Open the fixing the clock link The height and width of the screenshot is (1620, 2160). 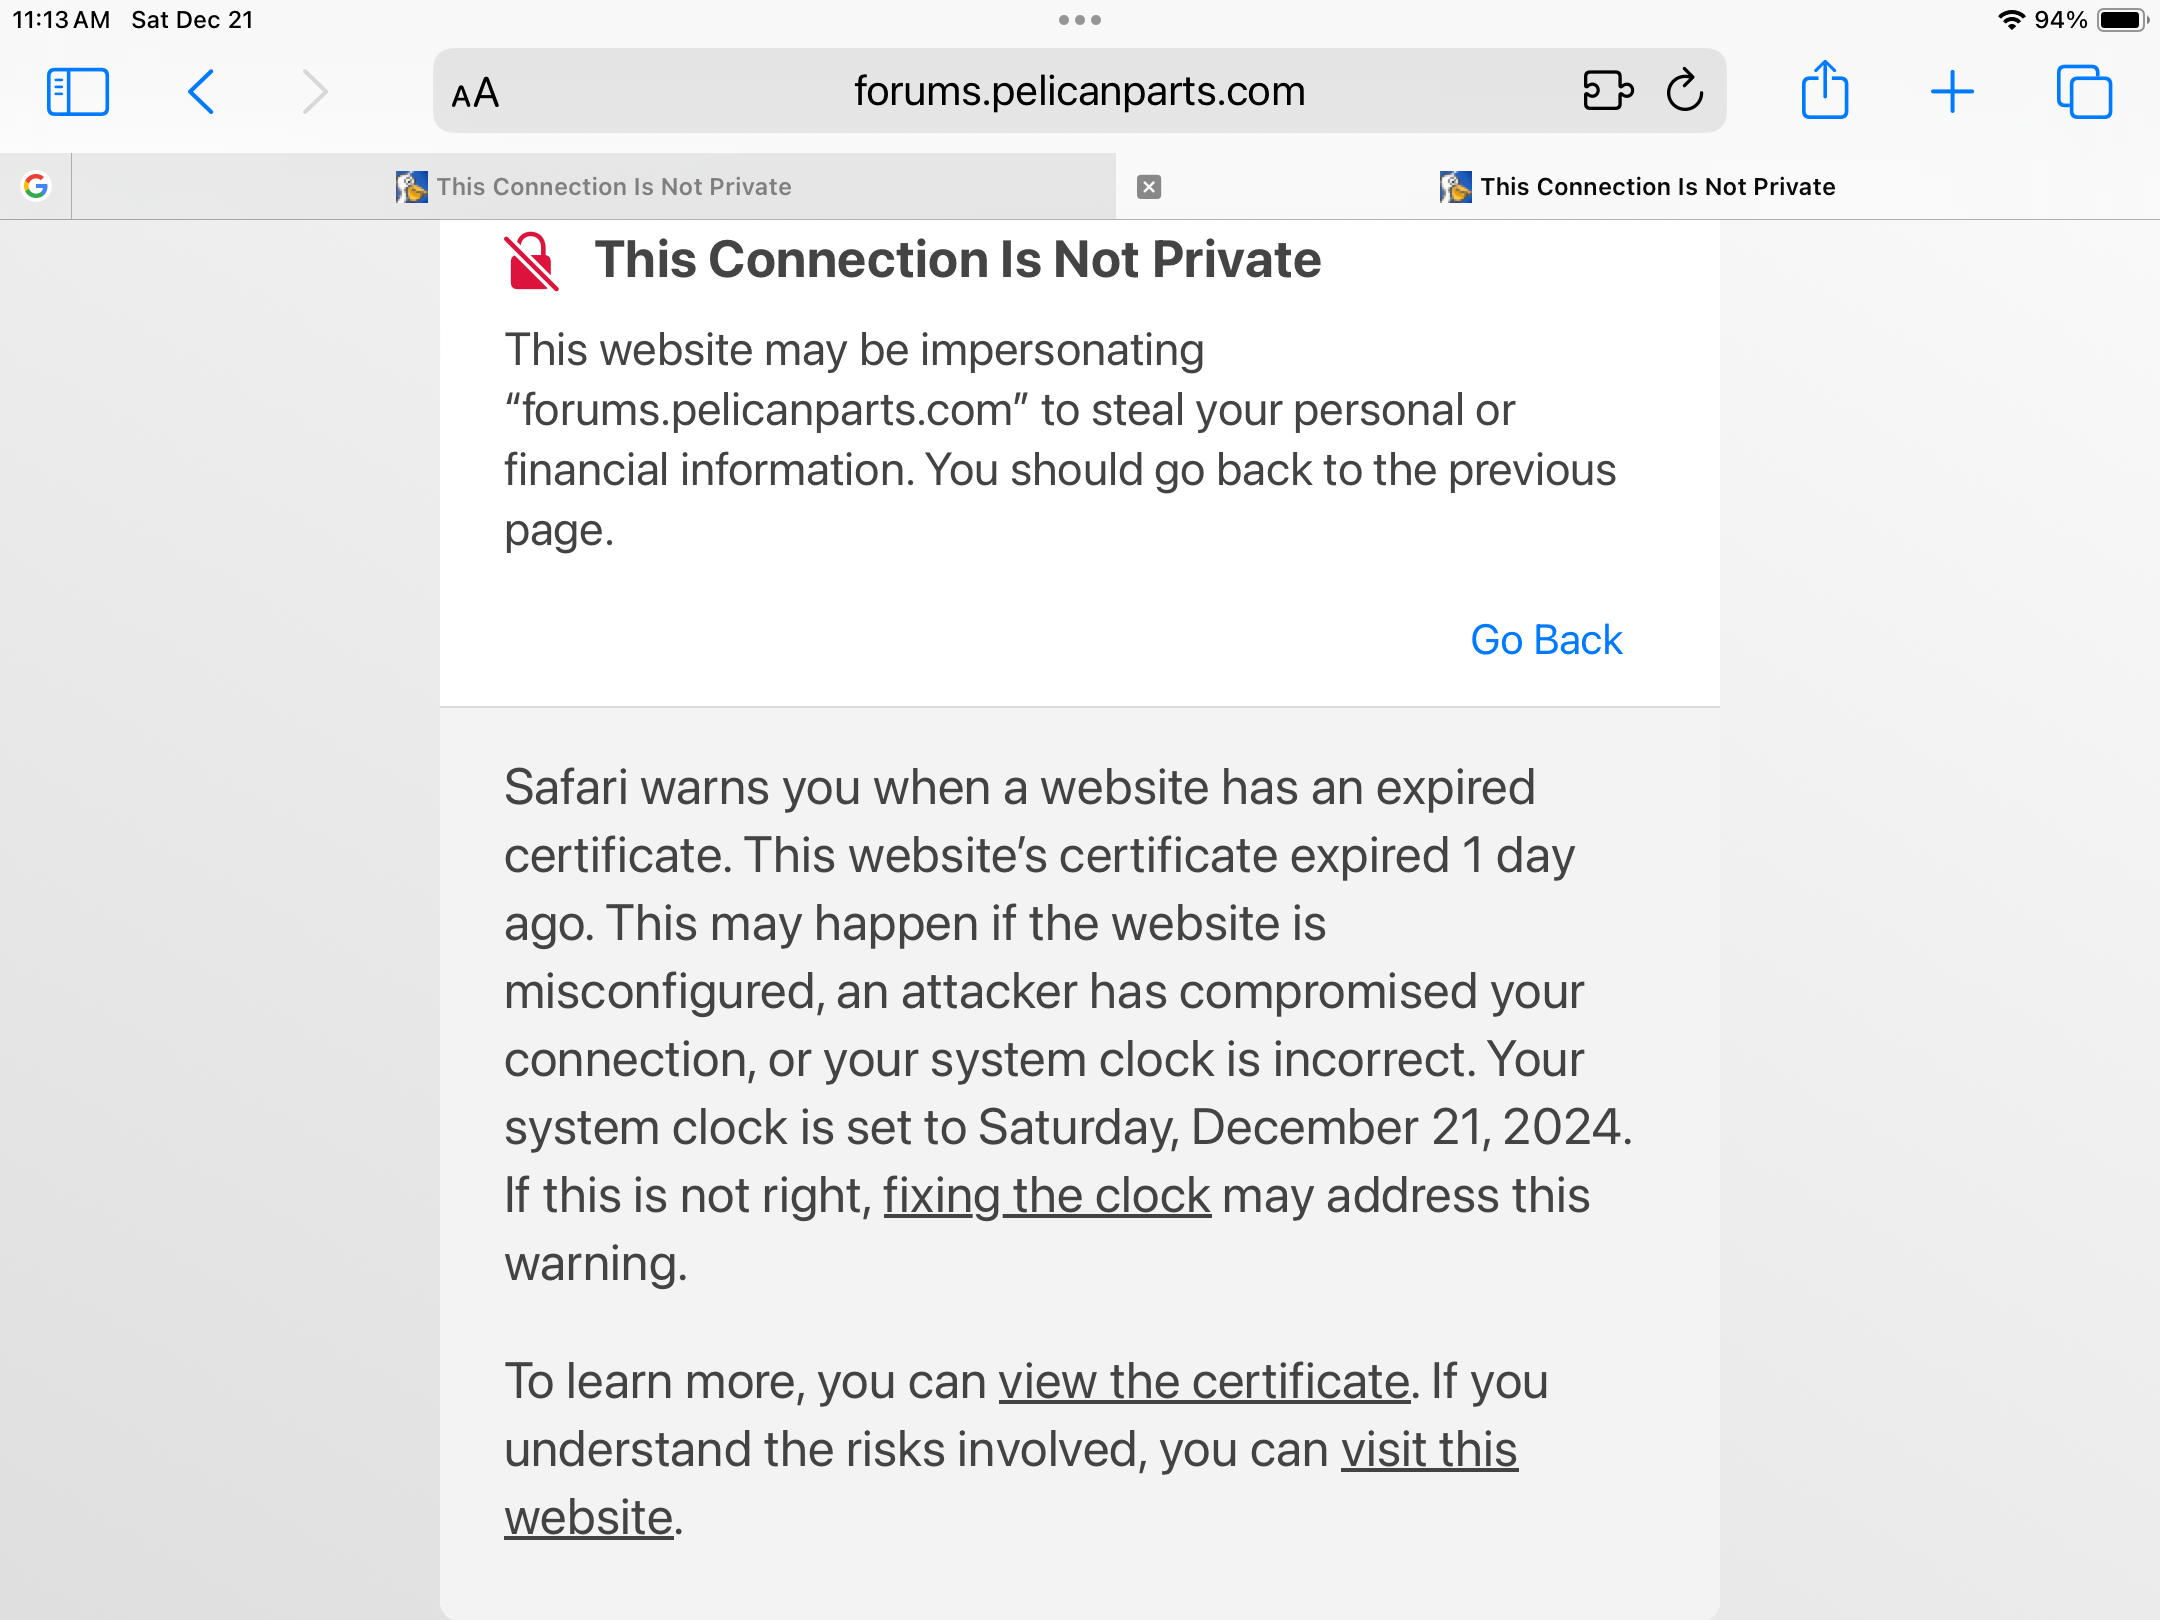[x=1046, y=1196]
